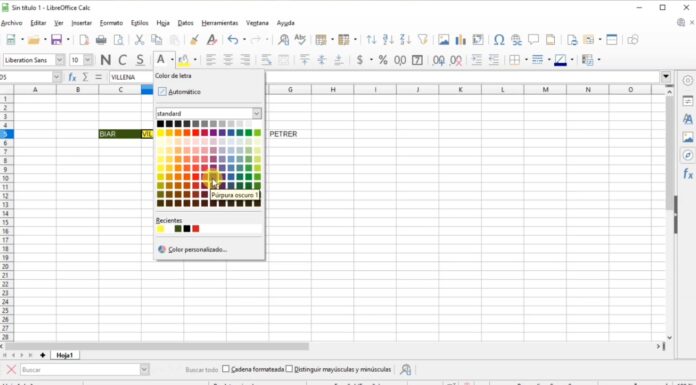This screenshot has width=696, height=385.
Task: Open the font size dropdown
Action: [88, 60]
